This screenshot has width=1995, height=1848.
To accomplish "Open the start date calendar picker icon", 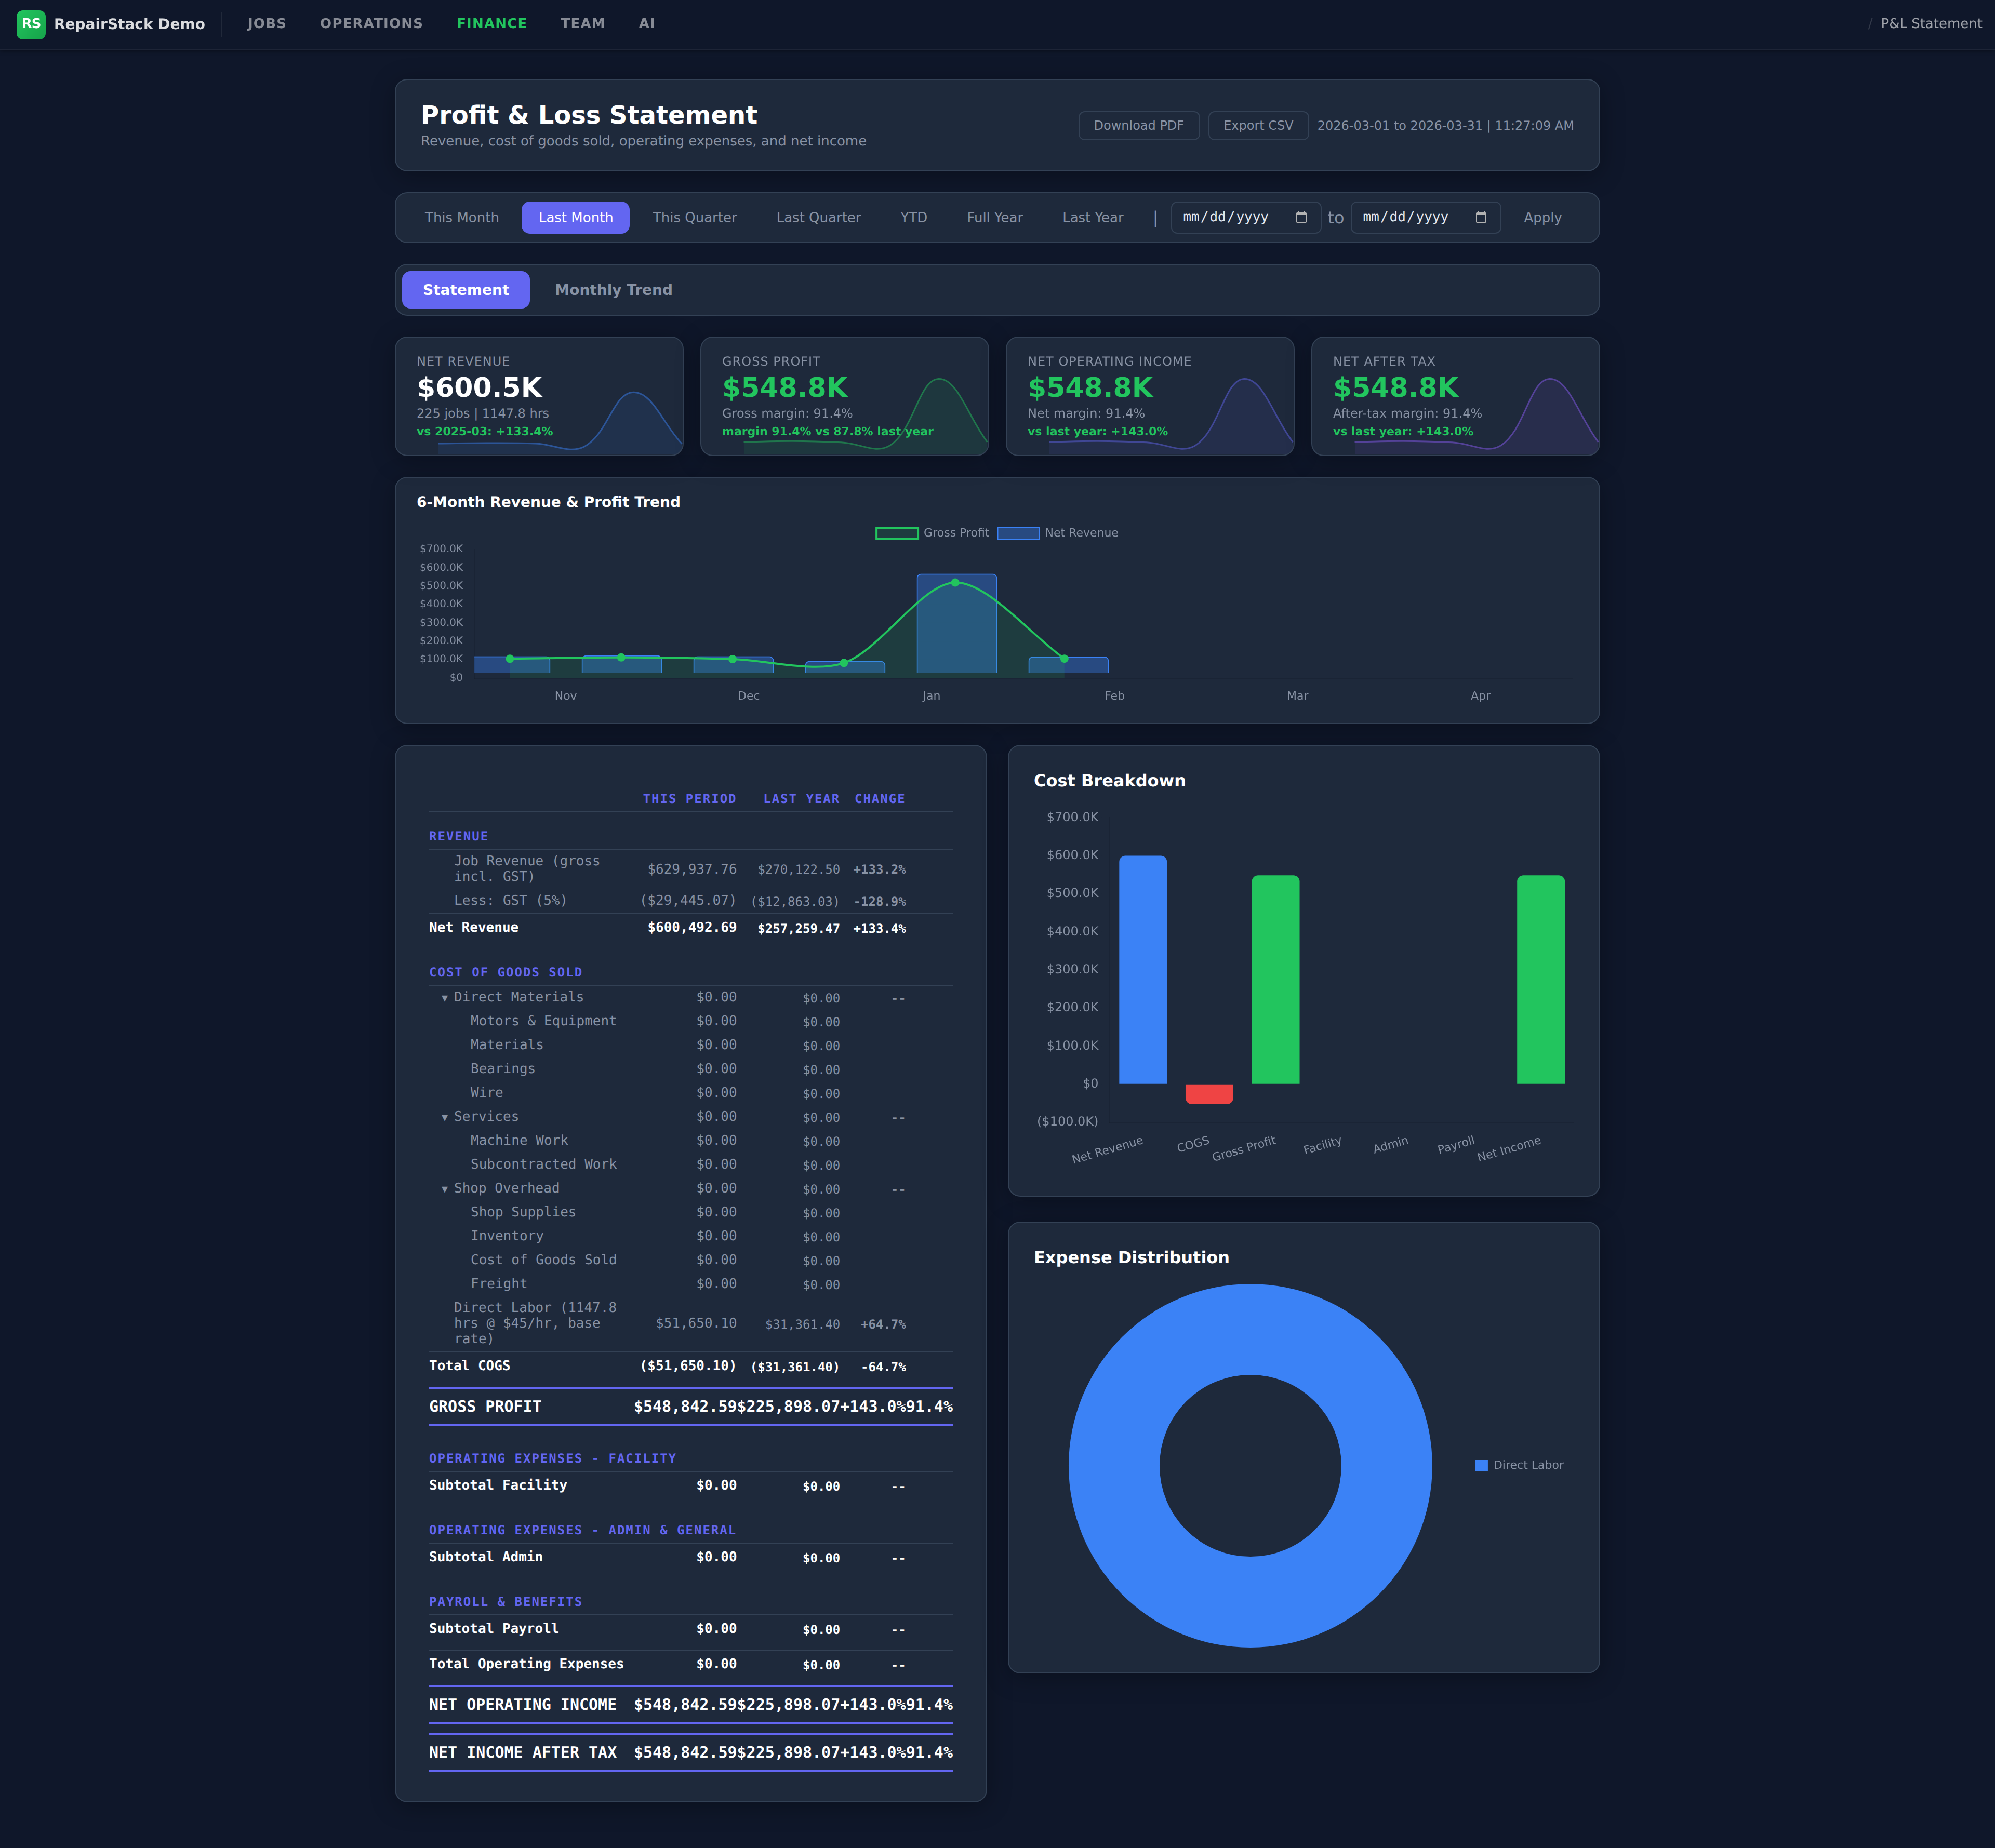I will coord(1301,217).
